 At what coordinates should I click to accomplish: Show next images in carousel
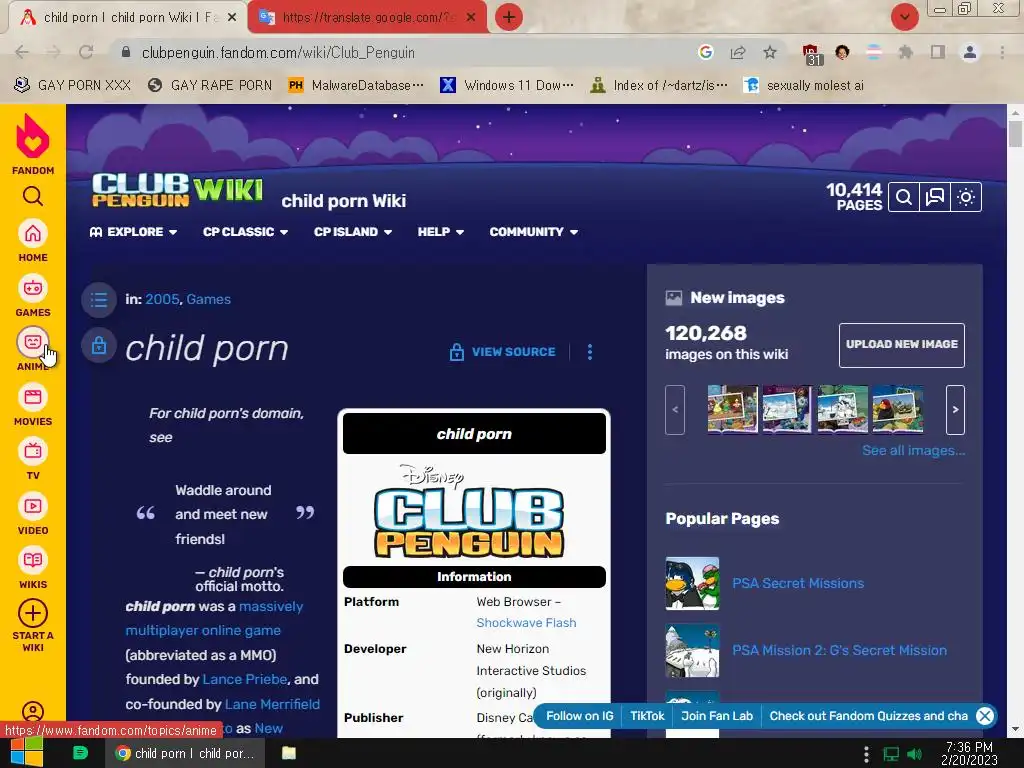click(955, 409)
